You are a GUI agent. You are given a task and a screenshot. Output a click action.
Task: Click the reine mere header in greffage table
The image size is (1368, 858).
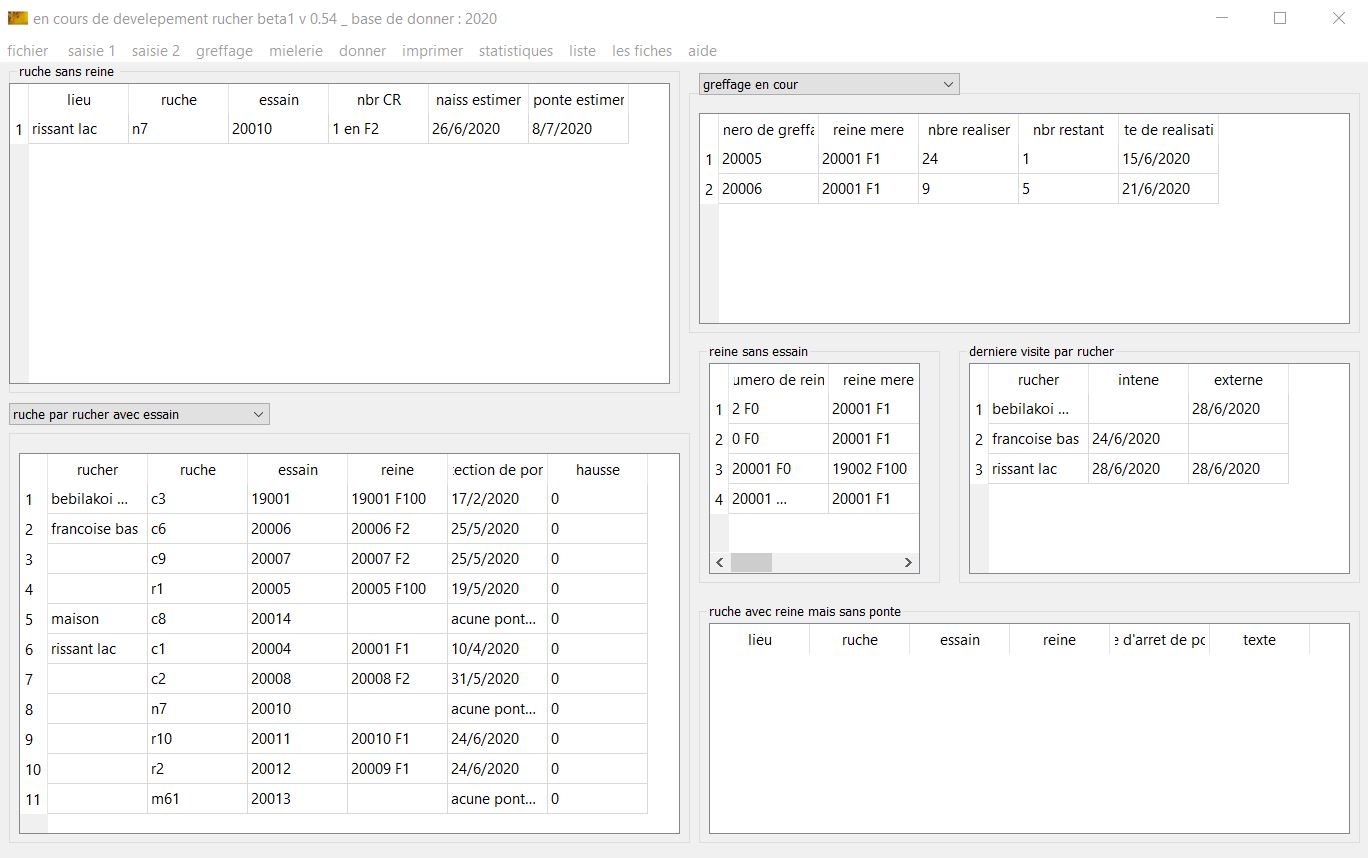point(868,130)
